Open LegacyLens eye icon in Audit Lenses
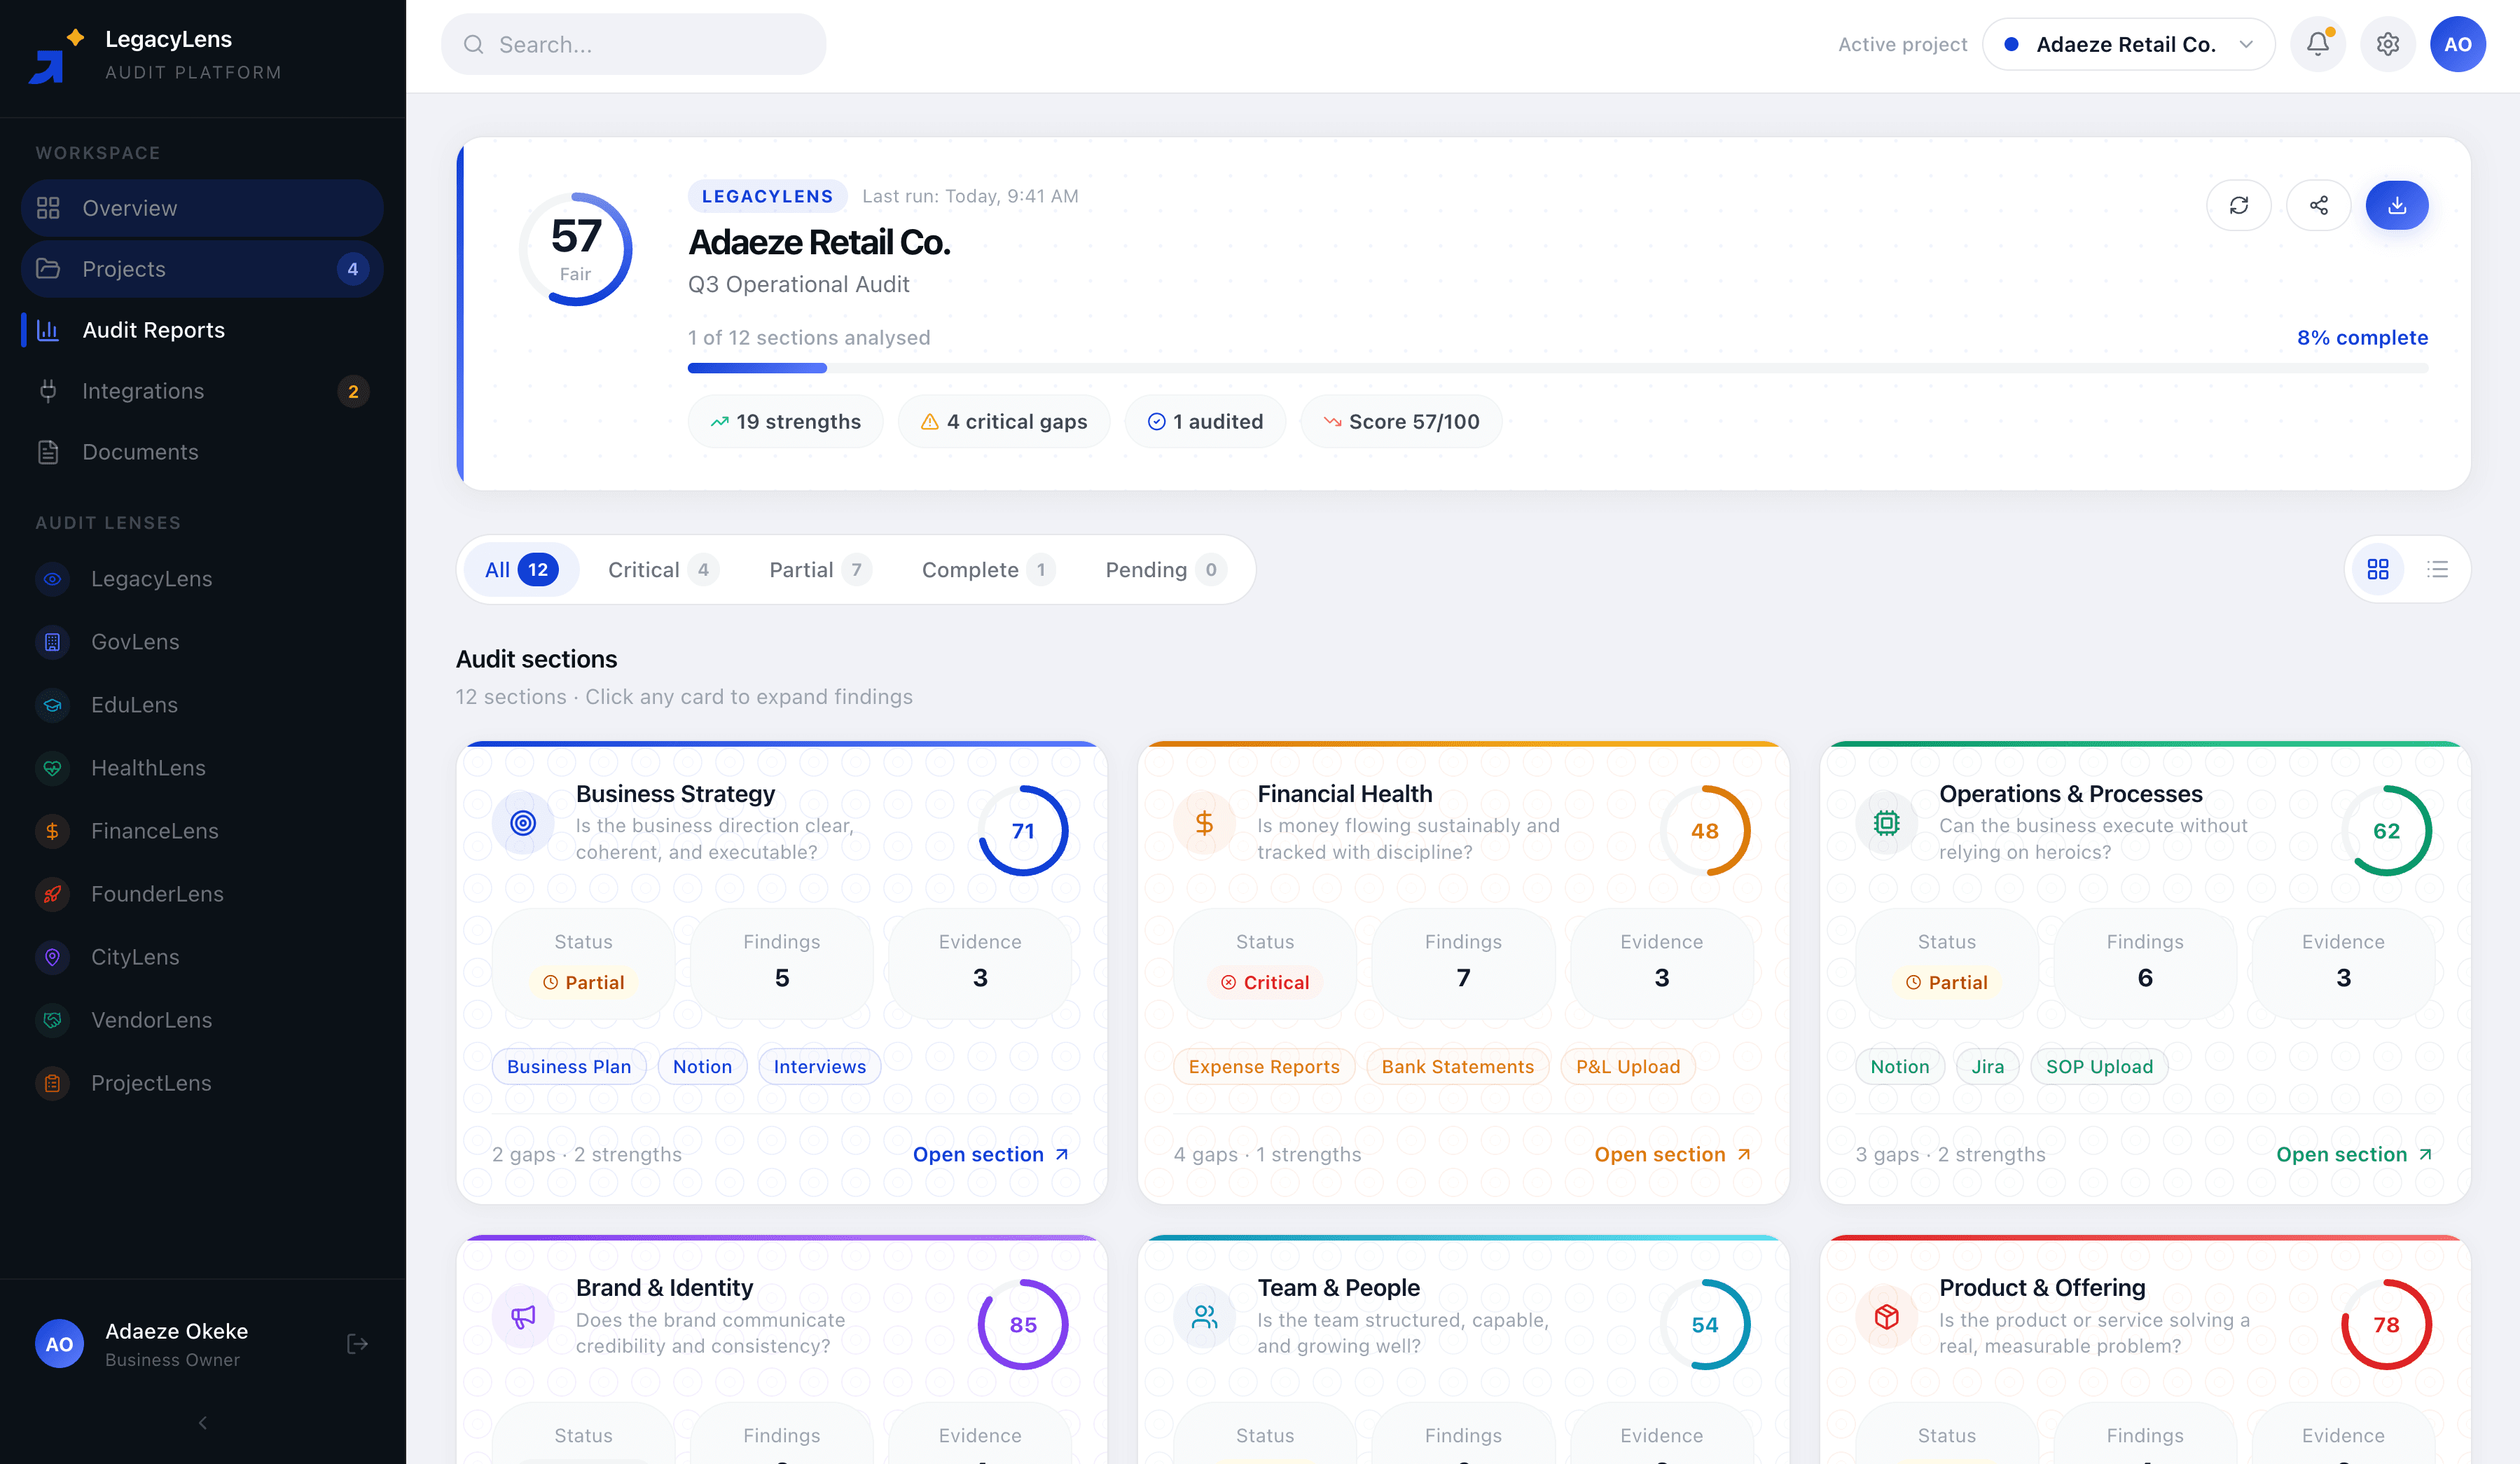 [52, 579]
